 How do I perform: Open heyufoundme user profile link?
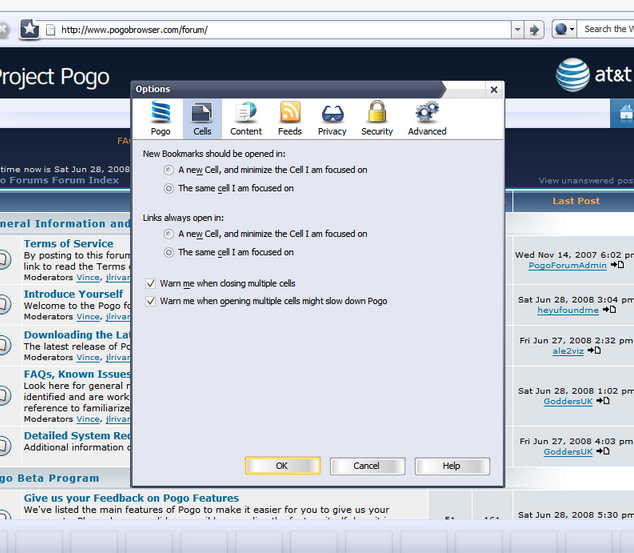(x=568, y=310)
